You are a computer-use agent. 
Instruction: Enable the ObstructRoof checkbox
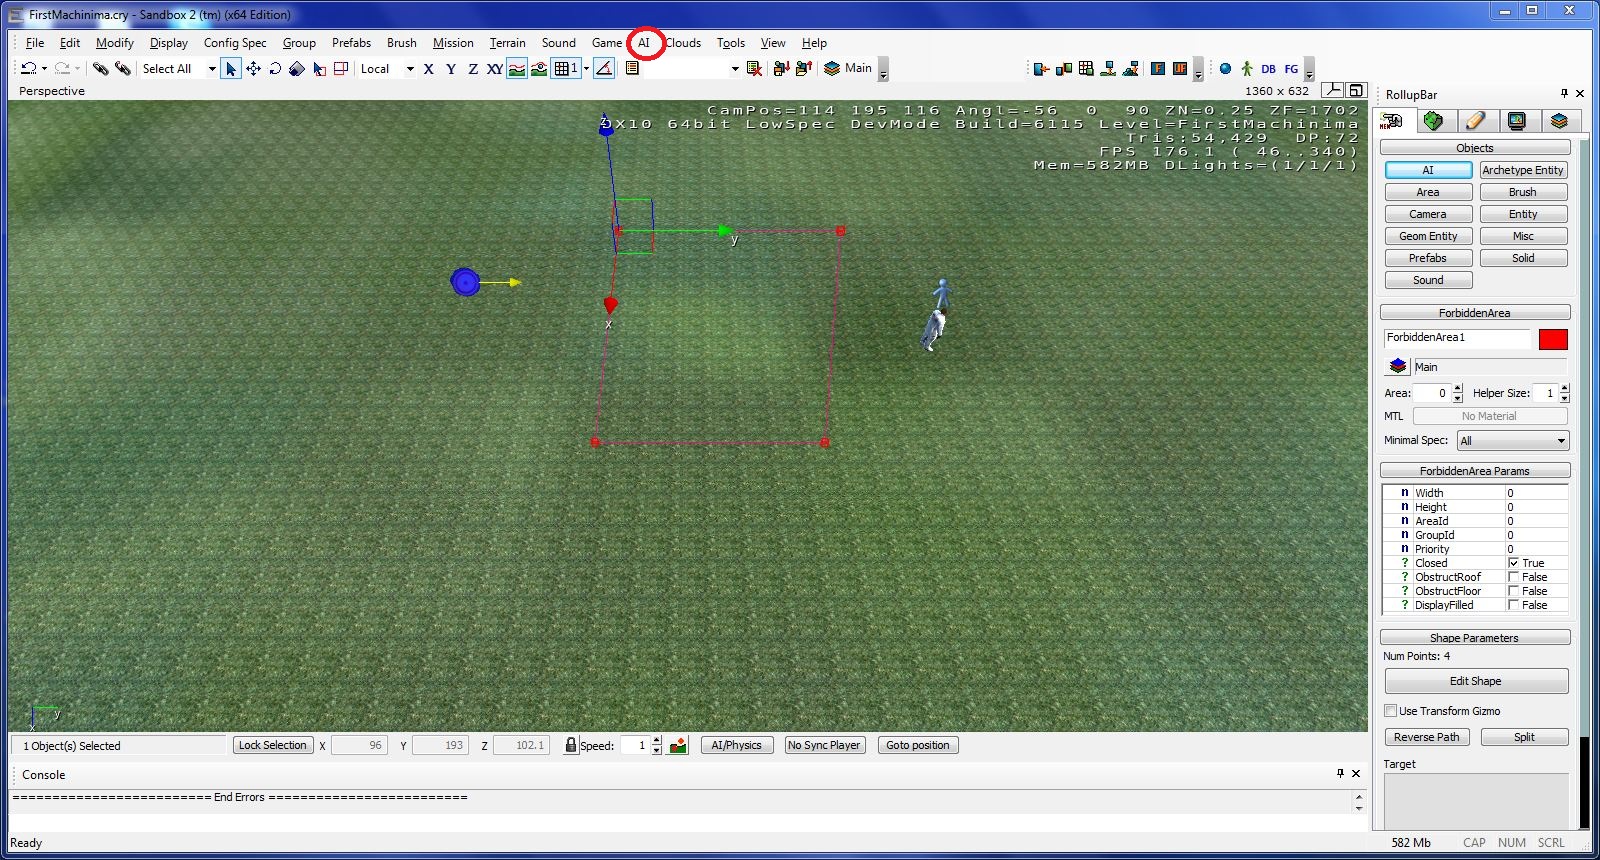1513,577
